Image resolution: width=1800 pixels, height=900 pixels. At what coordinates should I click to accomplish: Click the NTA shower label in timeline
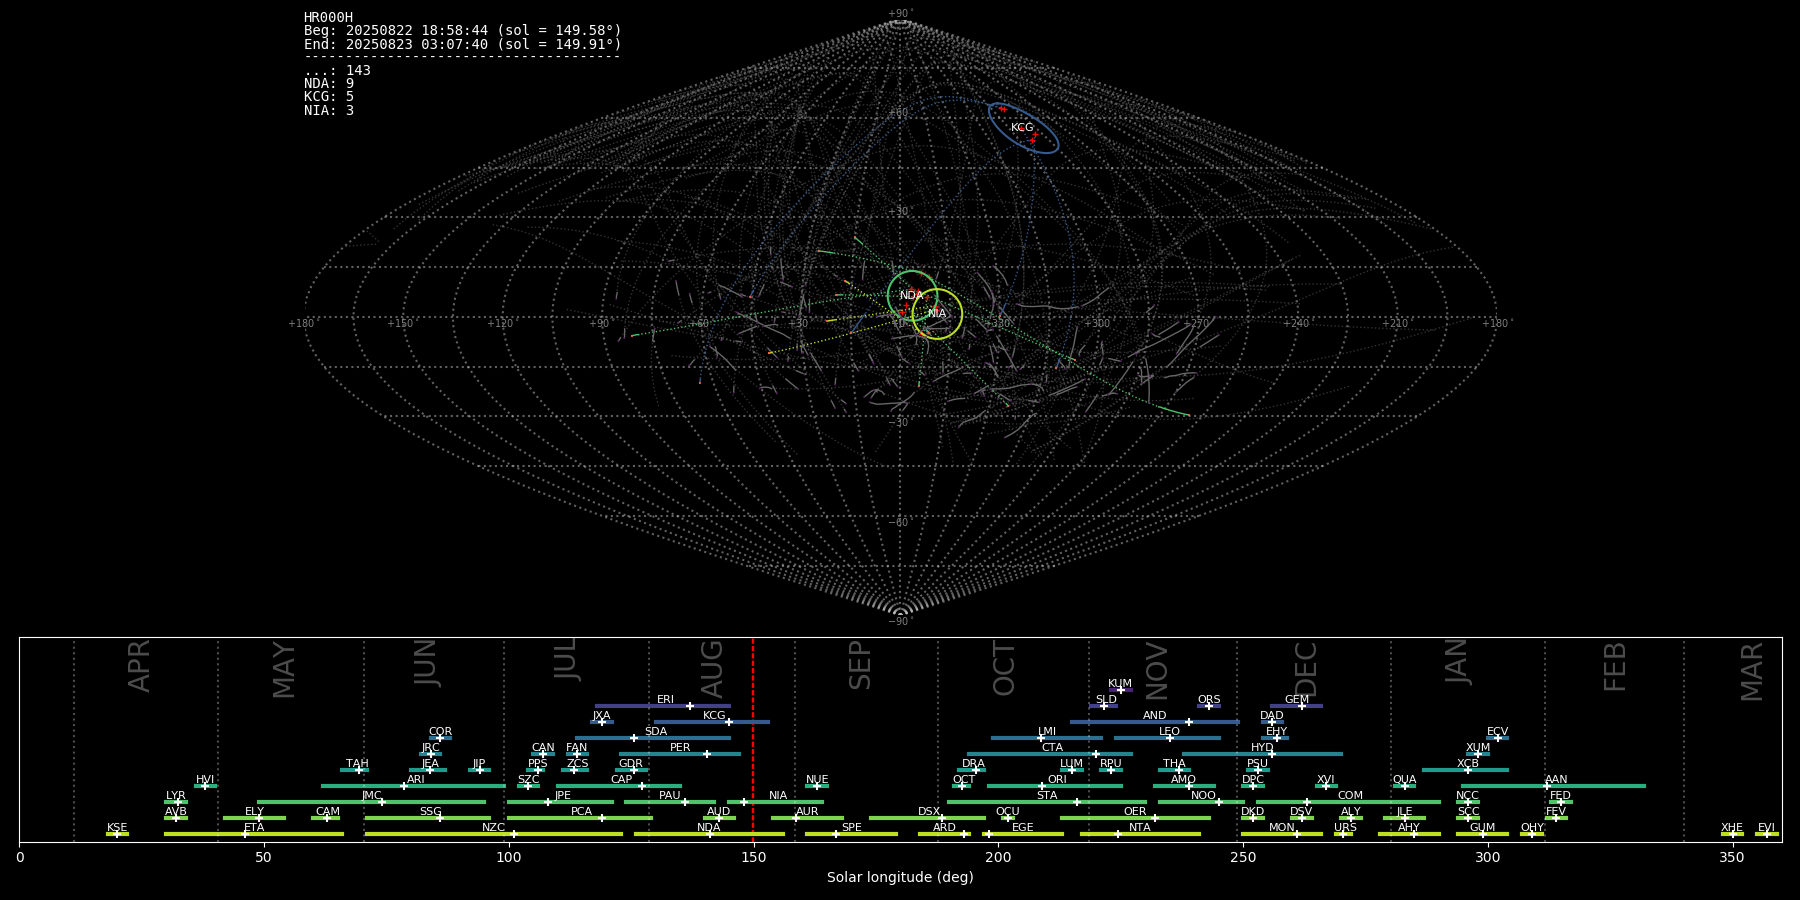click(x=1140, y=828)
